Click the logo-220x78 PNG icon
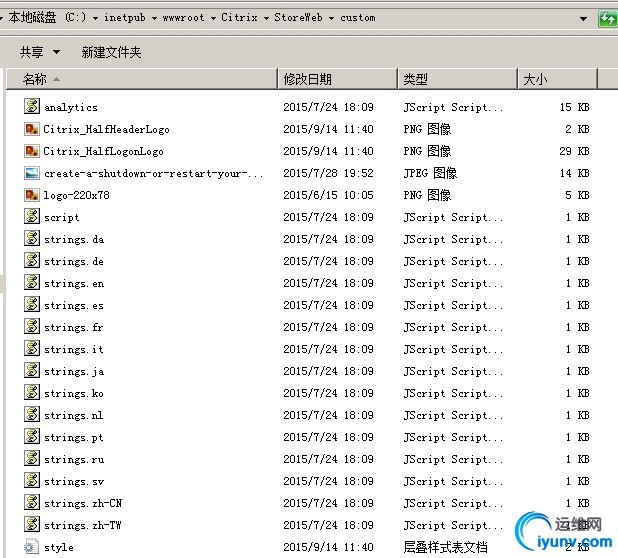The image size is (618, 558). [32, 195]
